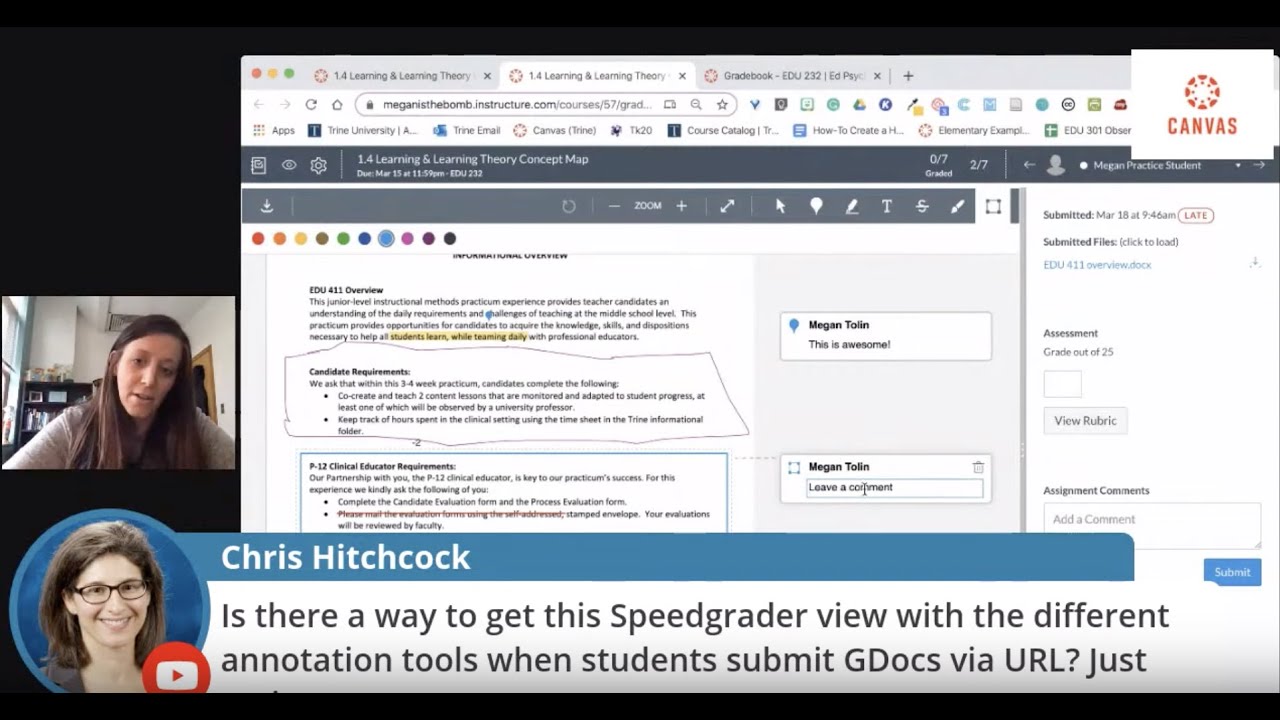Click the browser home icon
1280x720 pixels.
pyautogui.click(x=337, y=104)
